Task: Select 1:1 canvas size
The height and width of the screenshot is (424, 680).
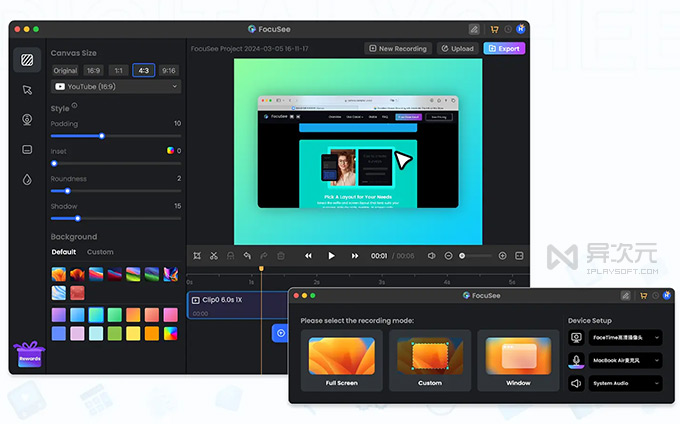Action: (118, 70)
